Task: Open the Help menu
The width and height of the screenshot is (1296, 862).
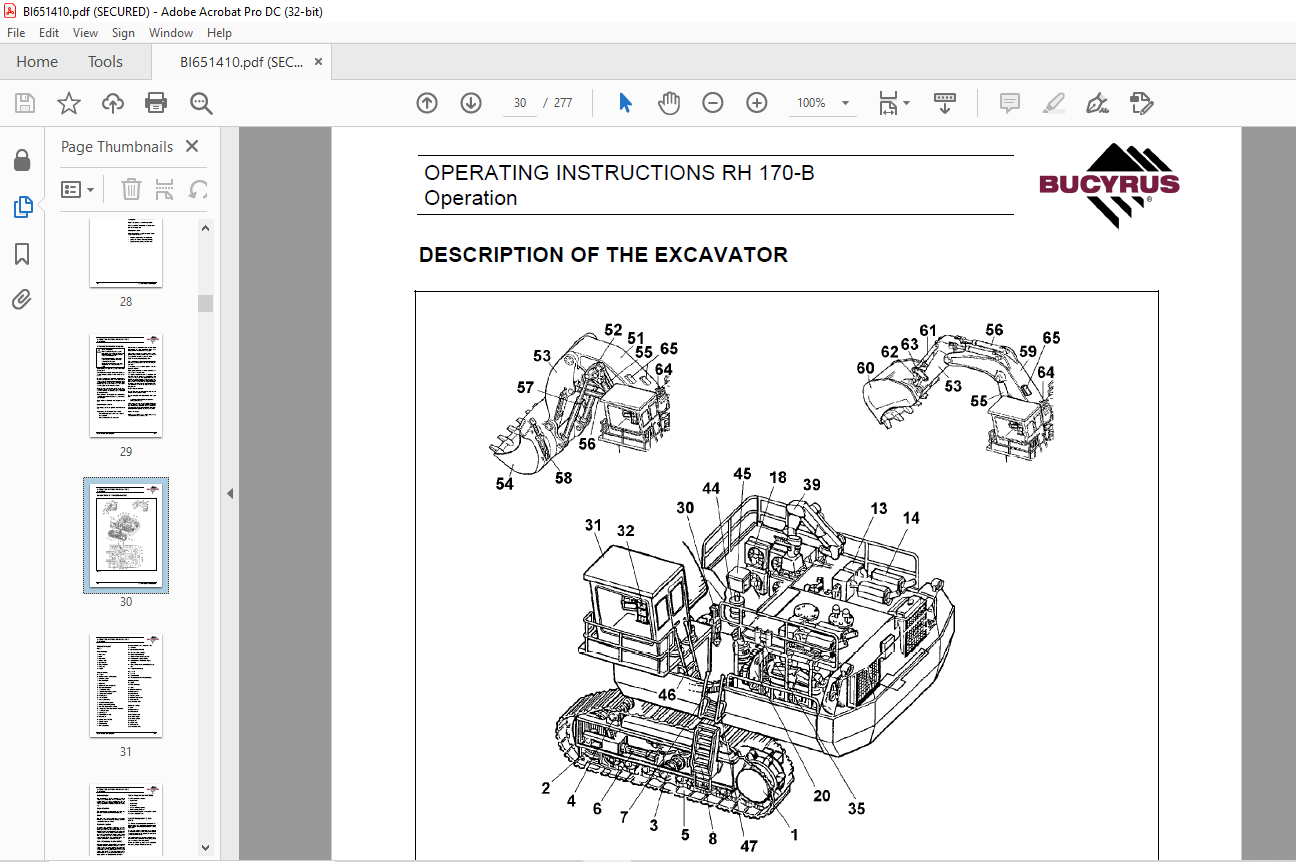Action: [x=219, y=33]
